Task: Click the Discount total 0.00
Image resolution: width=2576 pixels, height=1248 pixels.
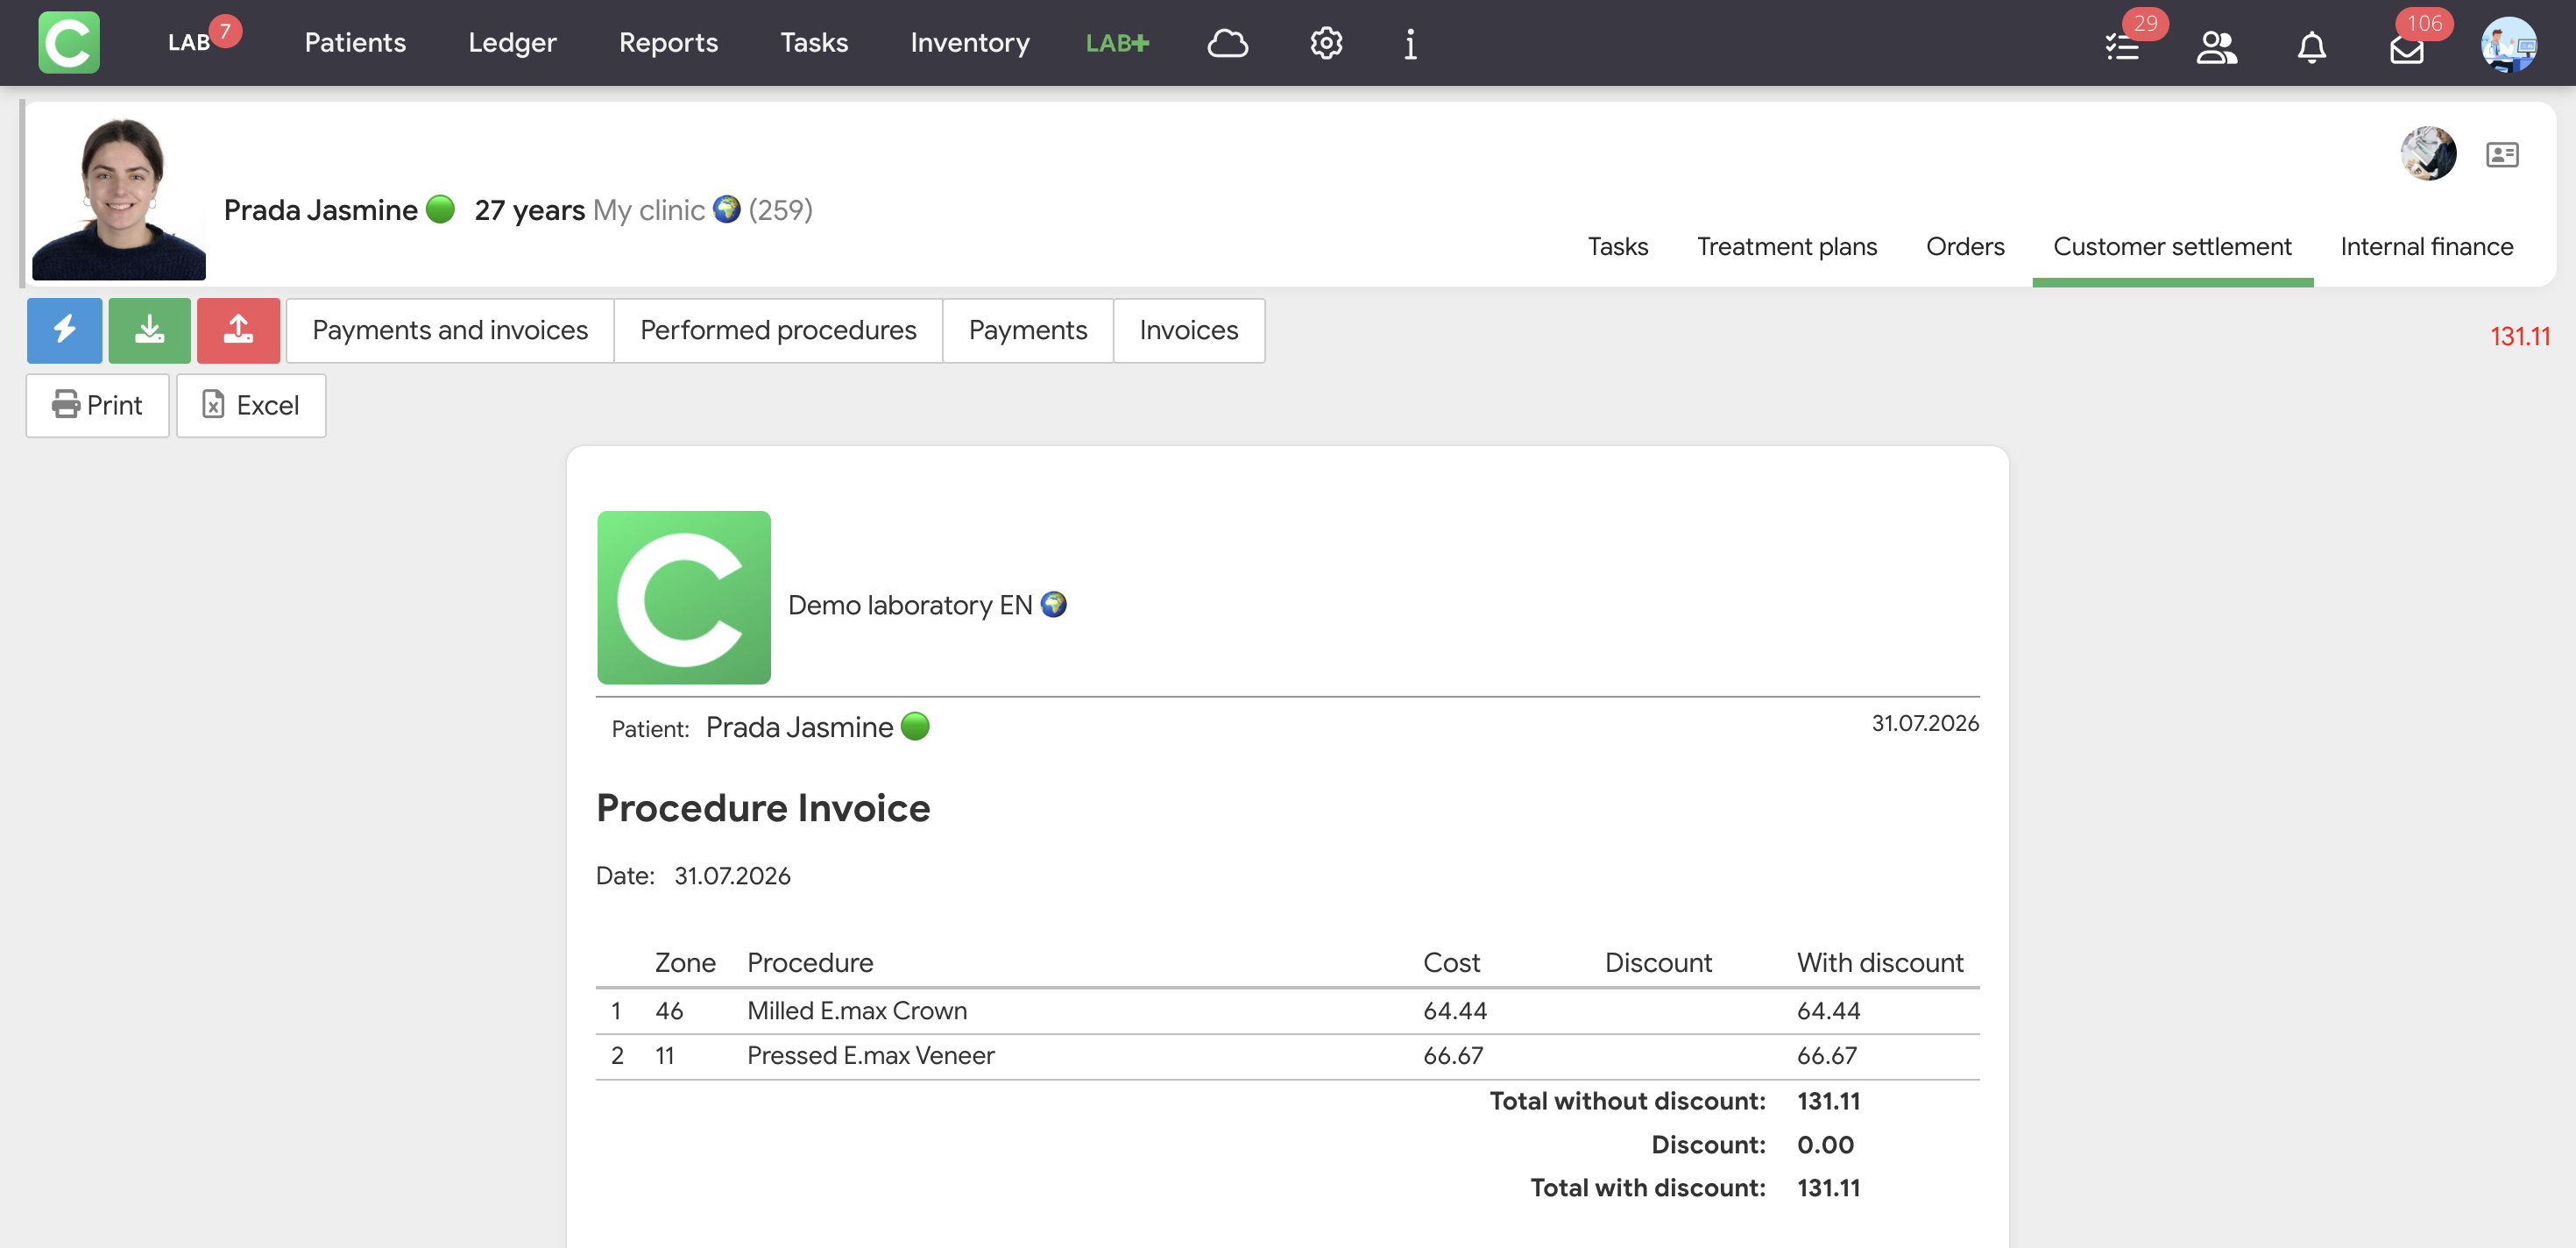Action: click(x=1825, y=1145)
